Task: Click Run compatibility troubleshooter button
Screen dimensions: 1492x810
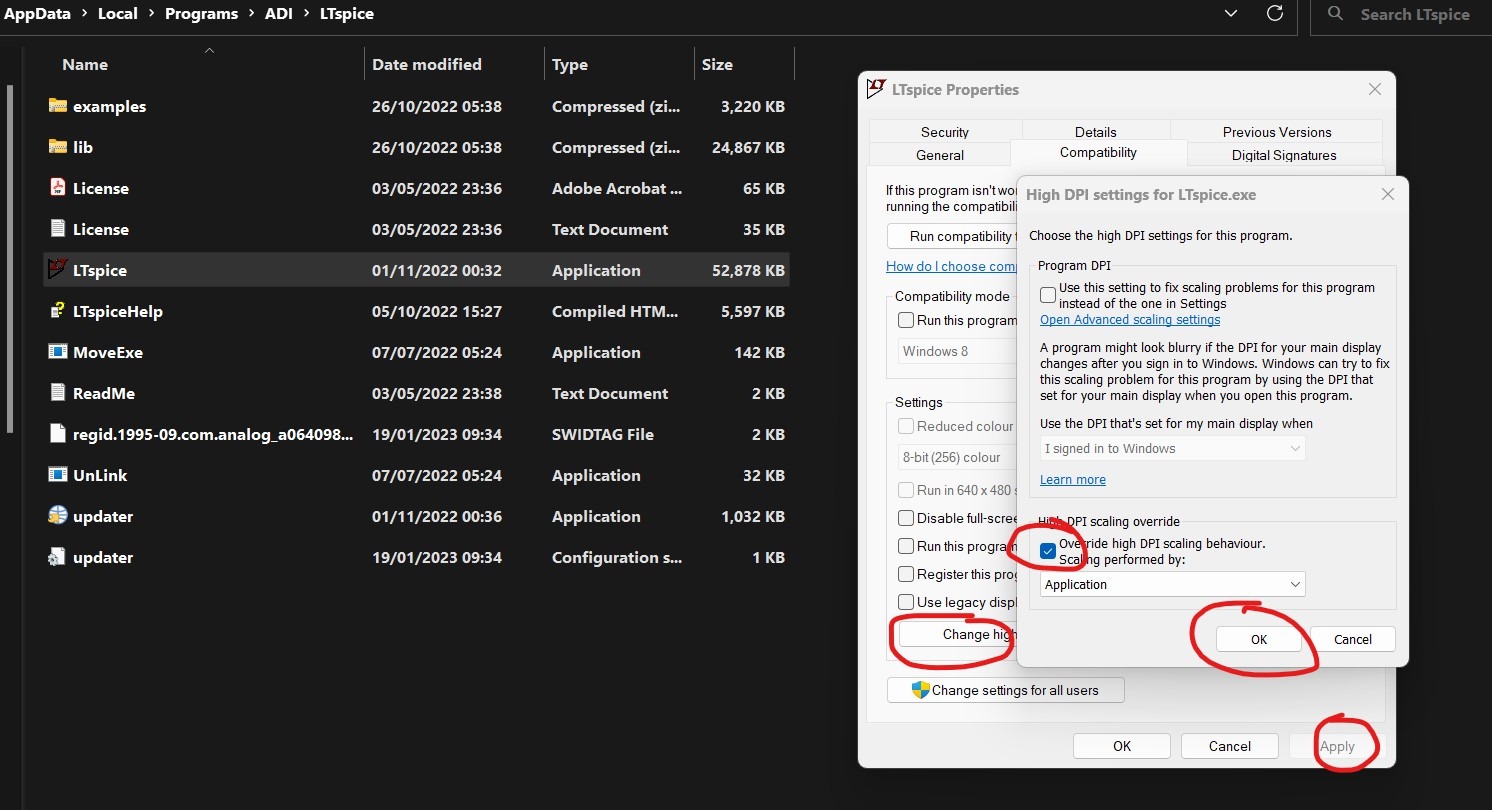Action: [952, 236]
